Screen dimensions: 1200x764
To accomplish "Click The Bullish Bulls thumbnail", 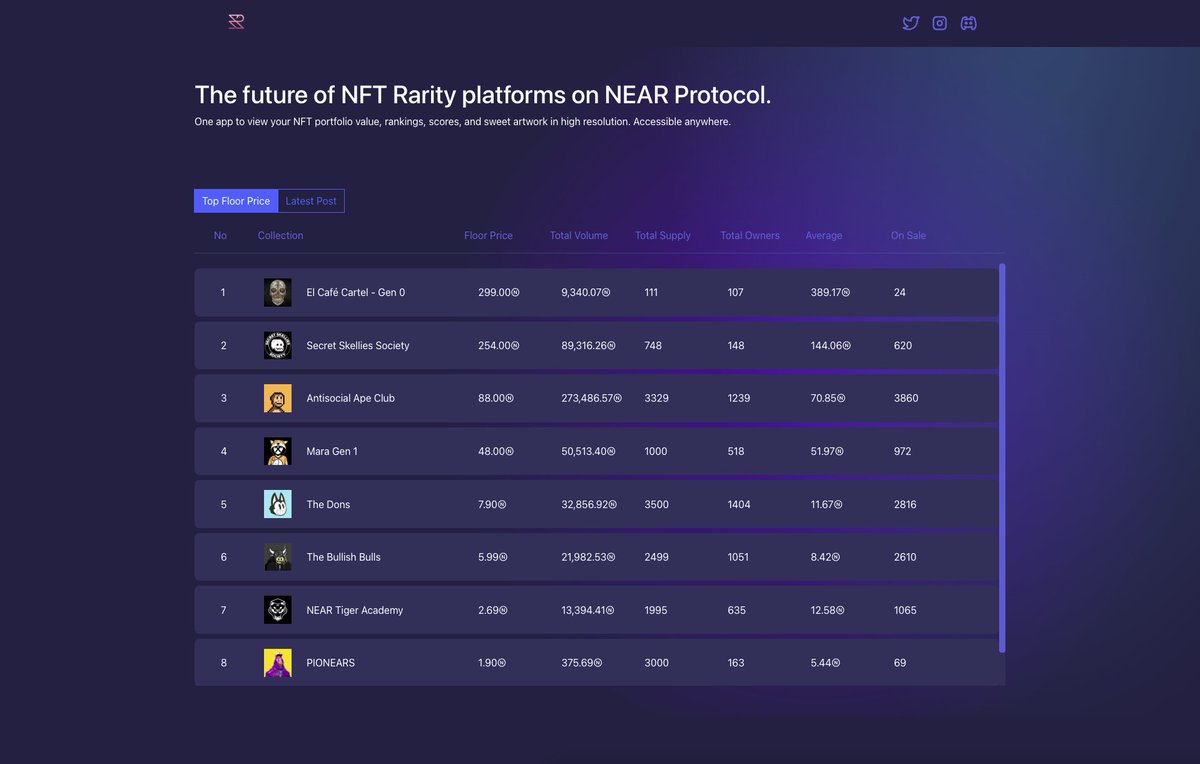I will tap(278, 557).
